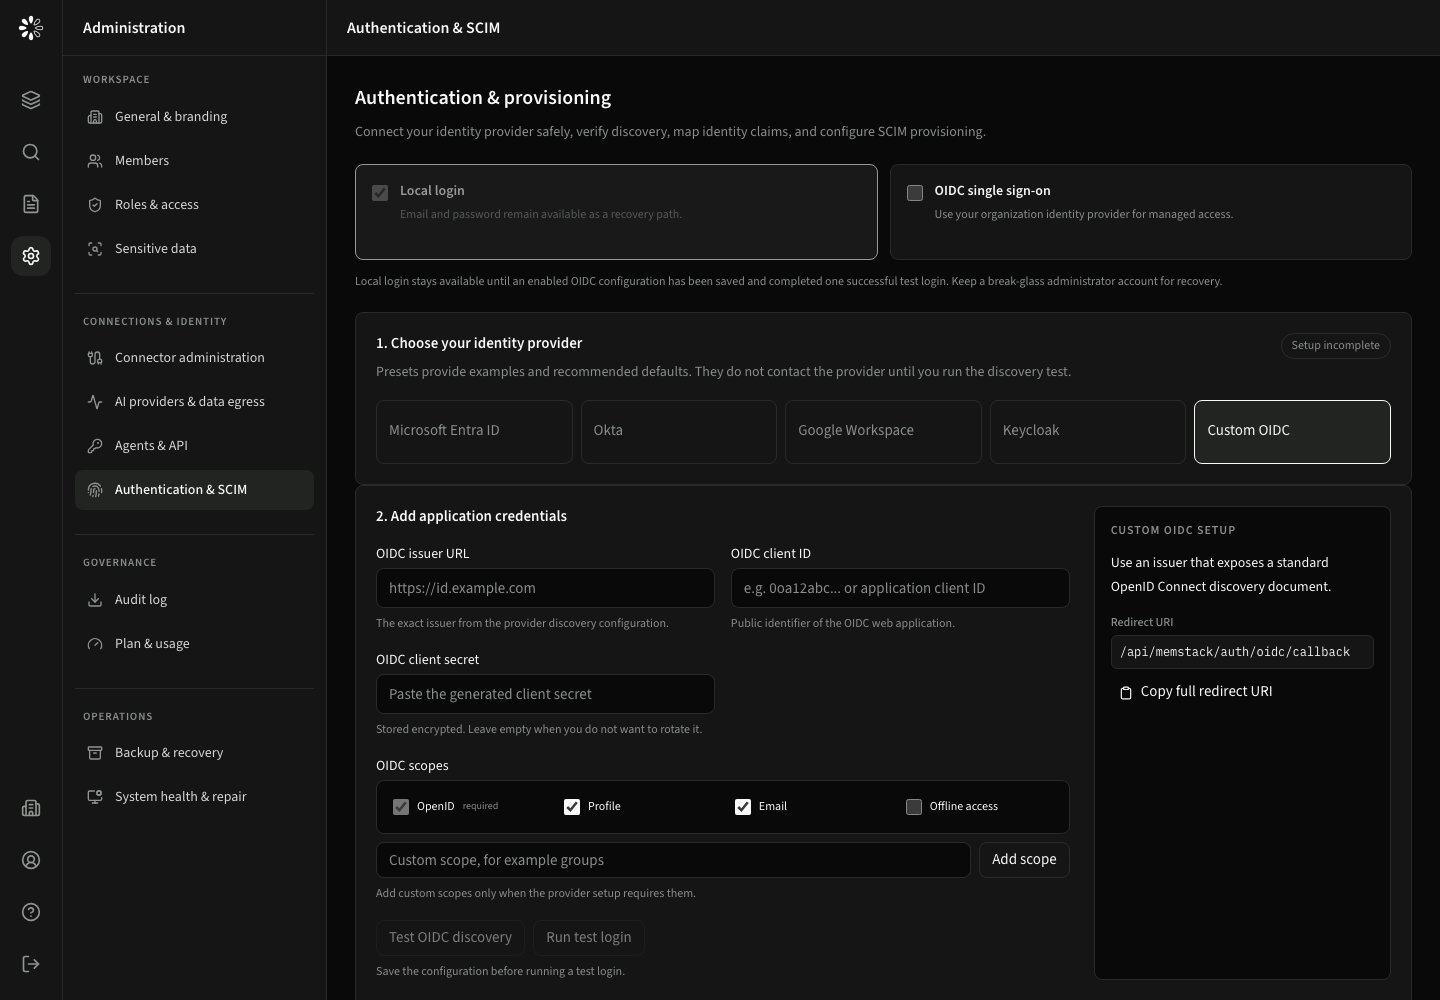The width and height of the screenshot is (1440, 1000).
Task: Open Backup & recovery page
Action: click(194, 753)
